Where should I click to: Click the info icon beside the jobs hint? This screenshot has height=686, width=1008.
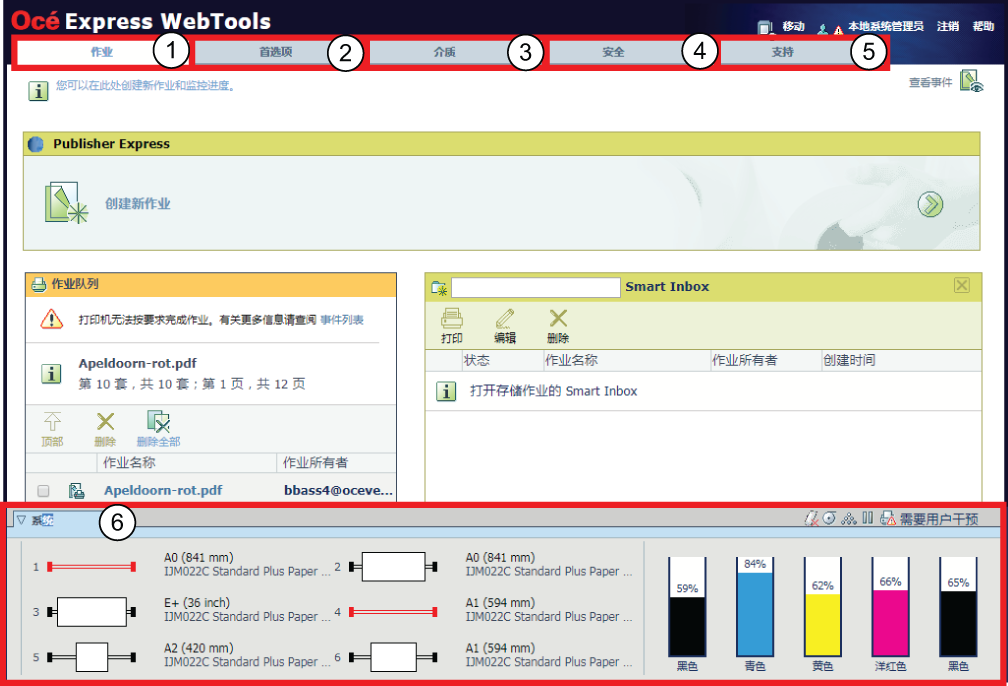[x=39, y=91]
